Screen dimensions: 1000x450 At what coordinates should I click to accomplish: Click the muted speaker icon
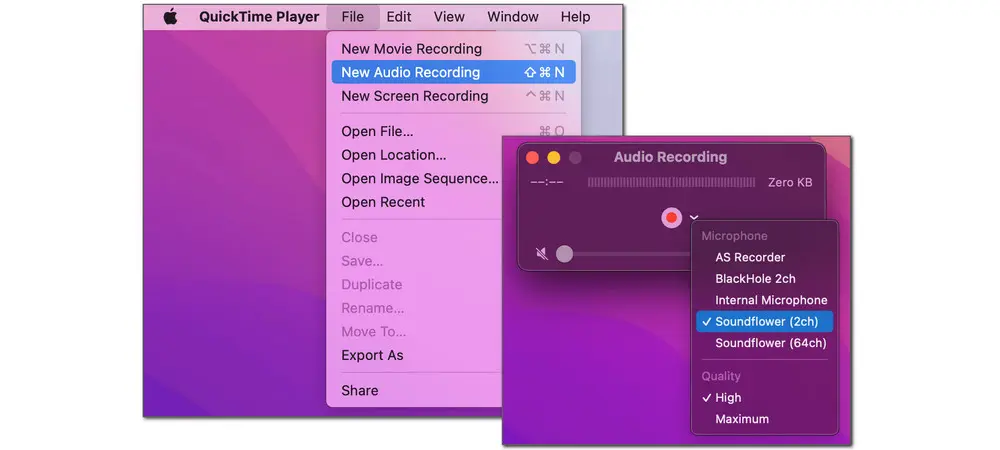pyautogui.click(x=541, y=254)
